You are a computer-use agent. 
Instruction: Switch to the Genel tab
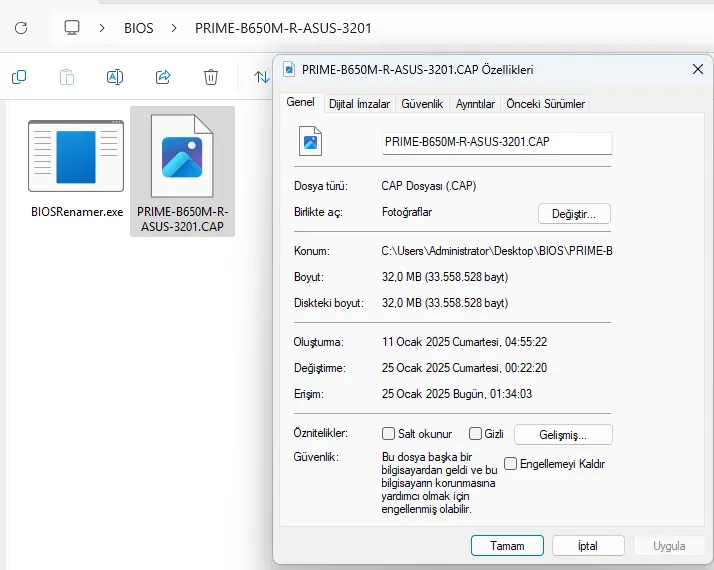[x=301, y=102]
